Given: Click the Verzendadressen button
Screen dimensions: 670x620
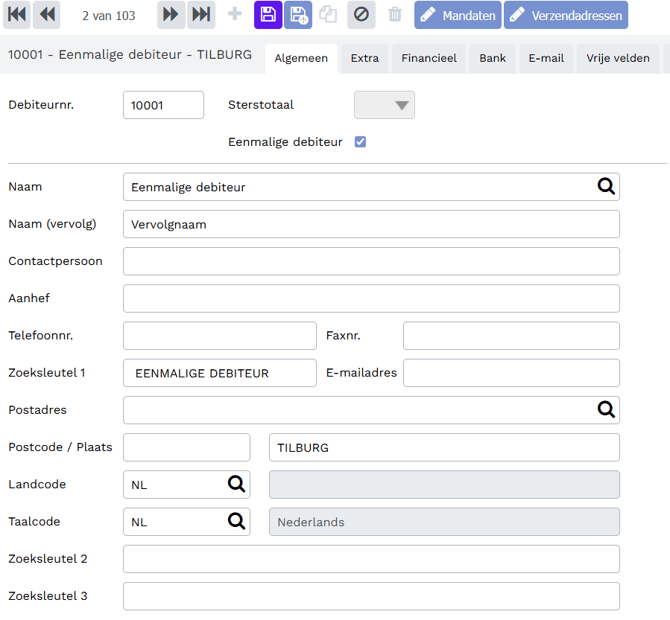Looking at the screenshot, I should [565, 15].
